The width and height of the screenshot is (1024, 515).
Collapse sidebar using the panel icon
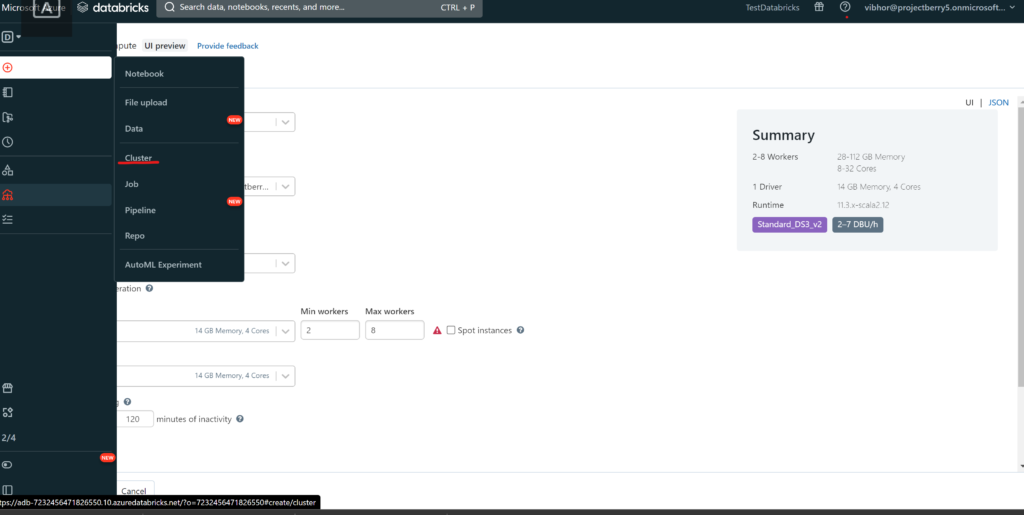[x=8, y=490]
